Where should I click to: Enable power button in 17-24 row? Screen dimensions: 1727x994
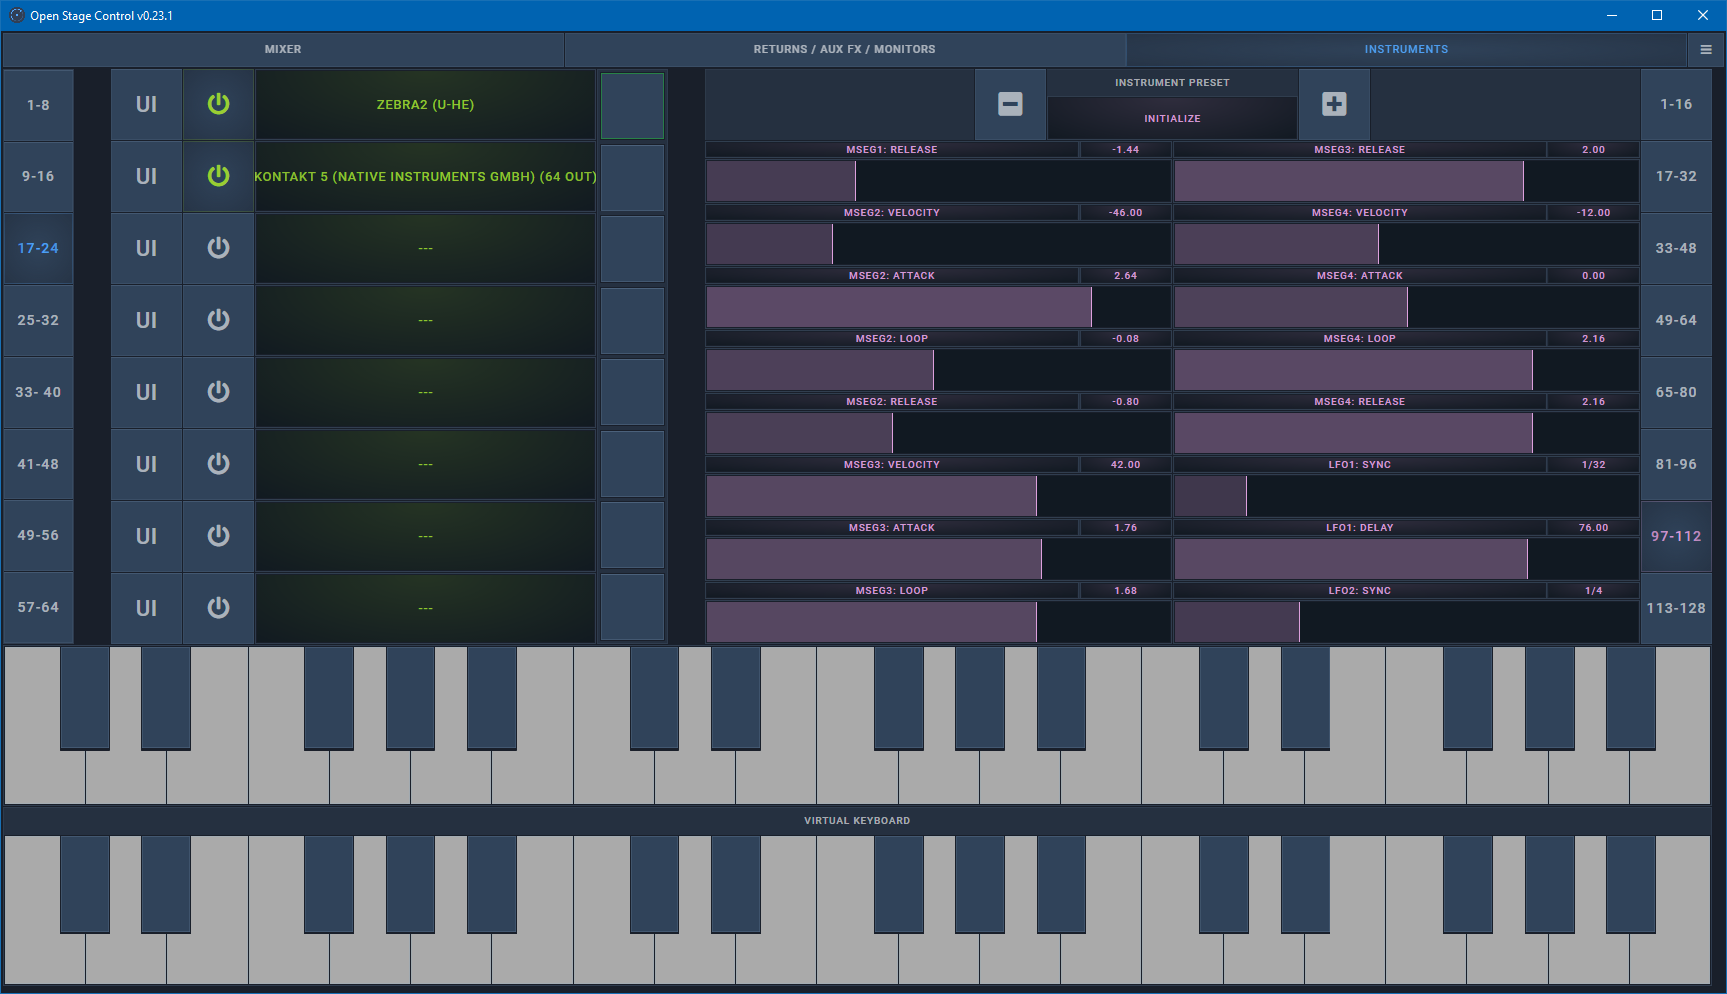click(x=218, y=248)
